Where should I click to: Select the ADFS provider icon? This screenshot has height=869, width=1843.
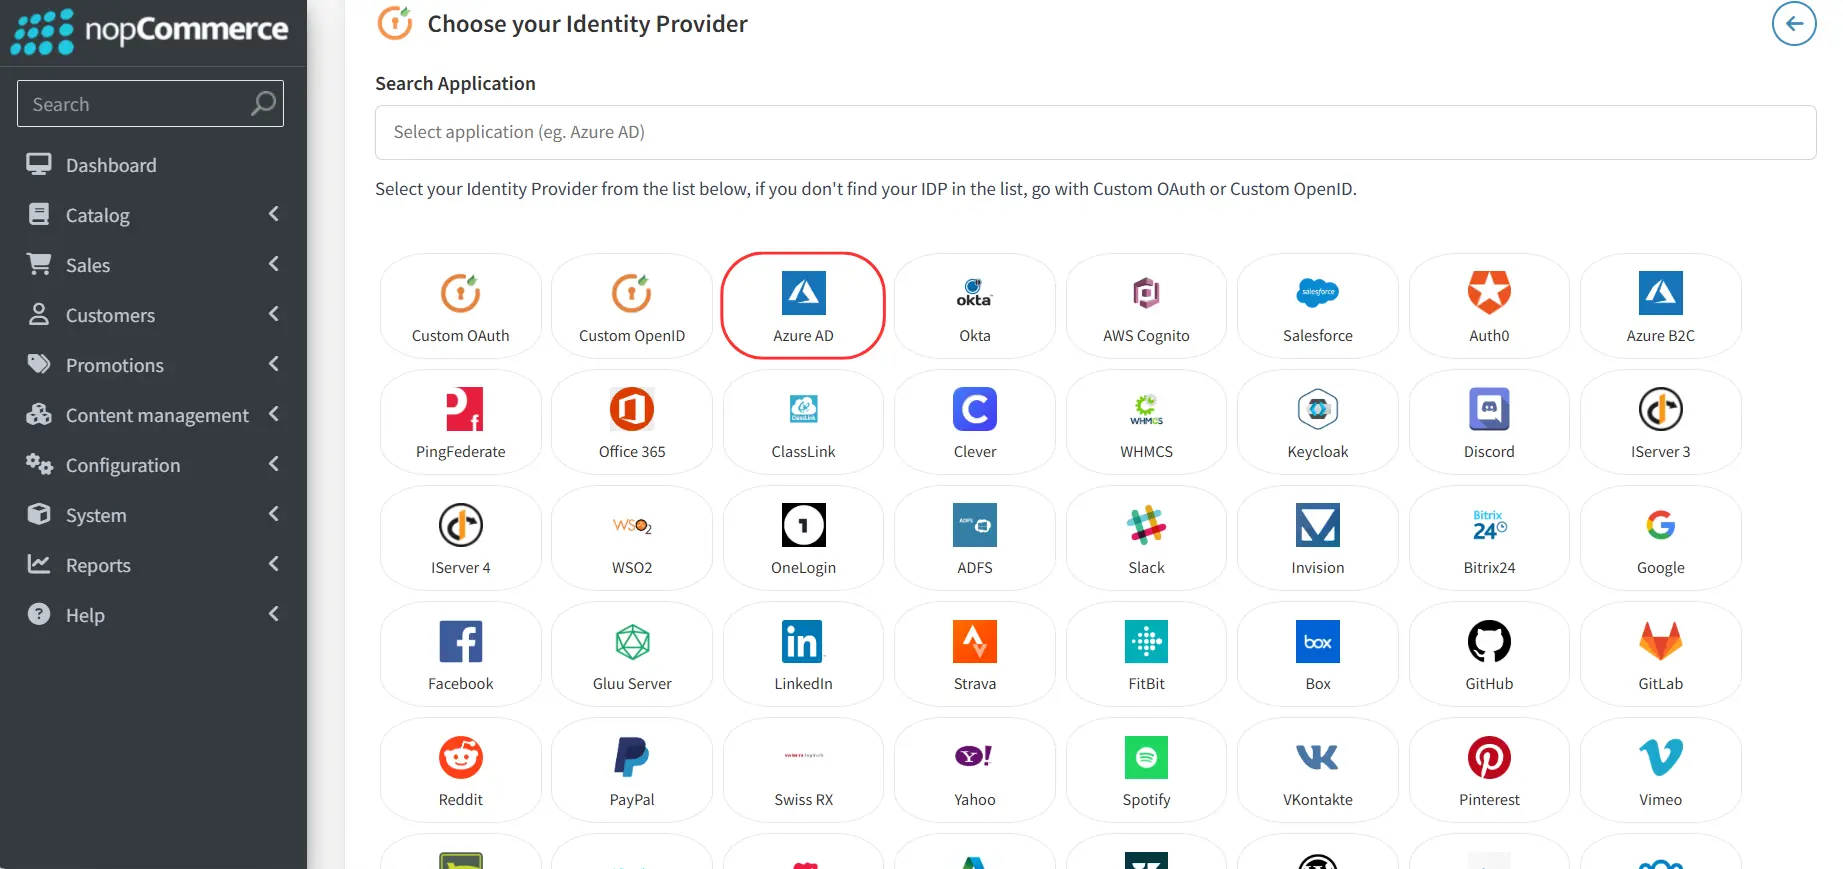click(975, 525)
